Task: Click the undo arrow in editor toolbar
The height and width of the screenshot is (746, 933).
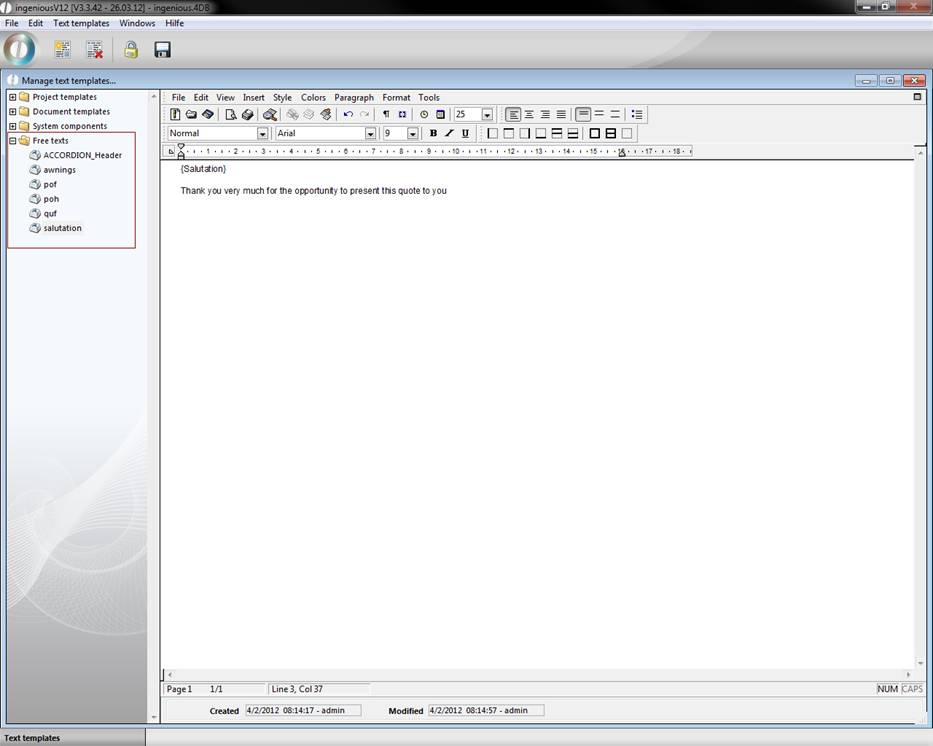Action: [348, 115]
